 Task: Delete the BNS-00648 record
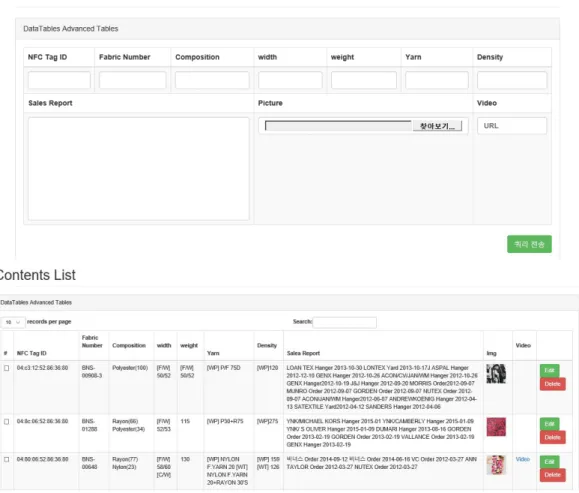click(552, 475)
